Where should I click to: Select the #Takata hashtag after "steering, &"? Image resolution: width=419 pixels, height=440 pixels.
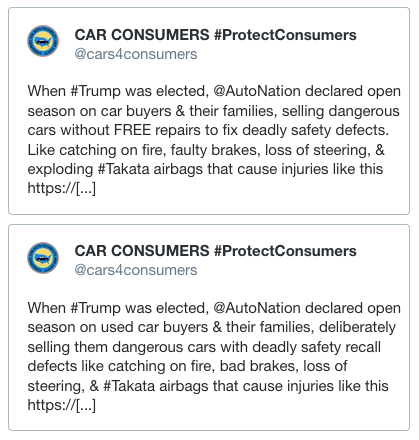129,386
